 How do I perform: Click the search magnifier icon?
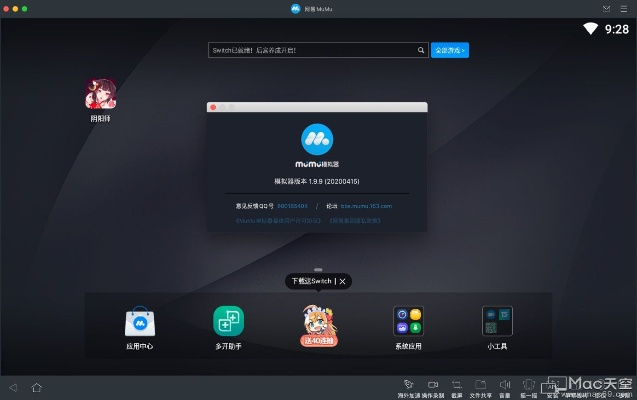click(421, 50)
